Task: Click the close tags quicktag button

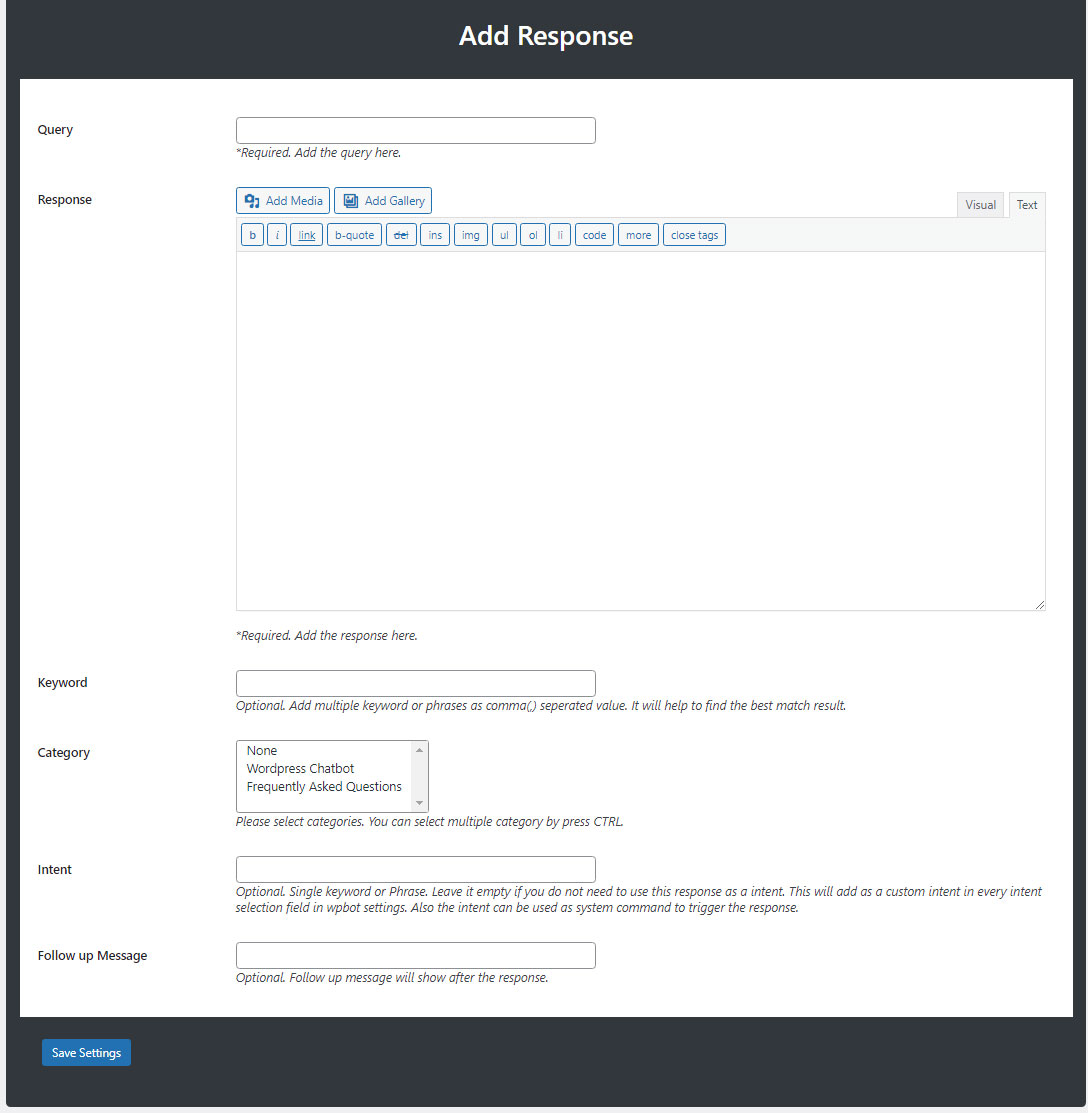Action: point(694,235)
